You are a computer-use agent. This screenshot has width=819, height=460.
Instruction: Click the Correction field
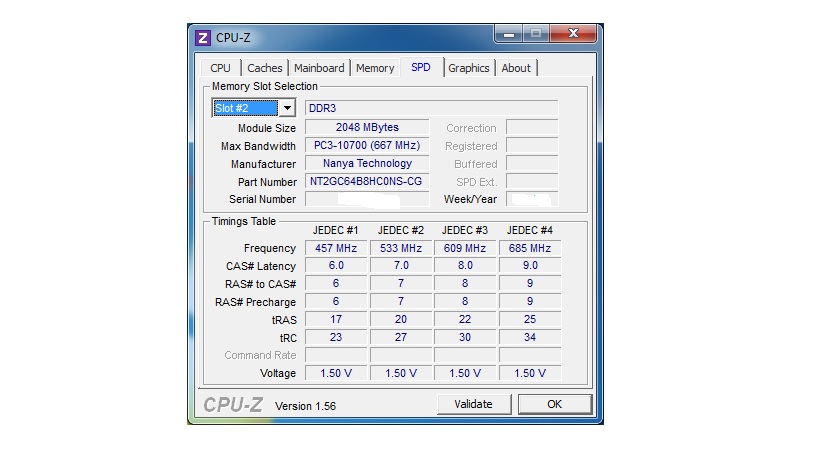pyautogui.click(x=532, y=127)
